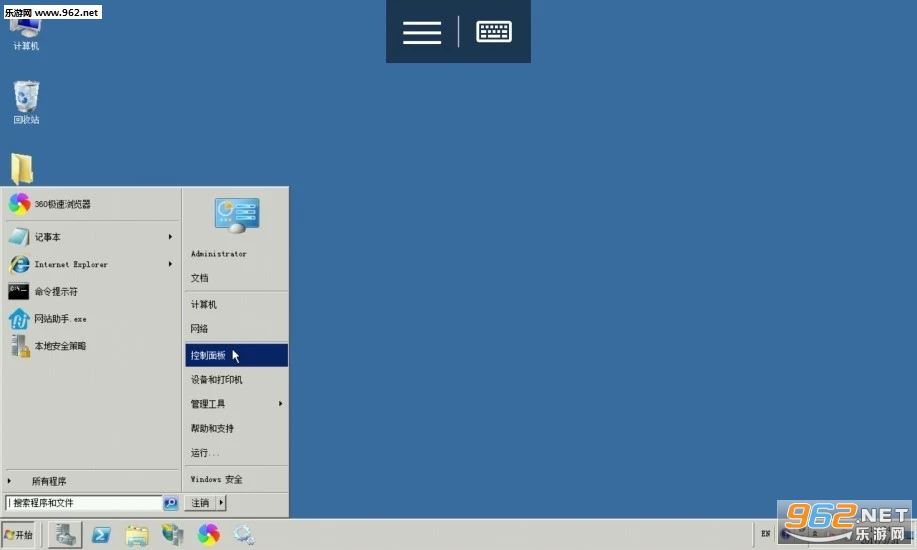This screenshot has width=917, height=550.
Task: Open the file explorer folder icon in the taskbar
Action: click(137, 535)
